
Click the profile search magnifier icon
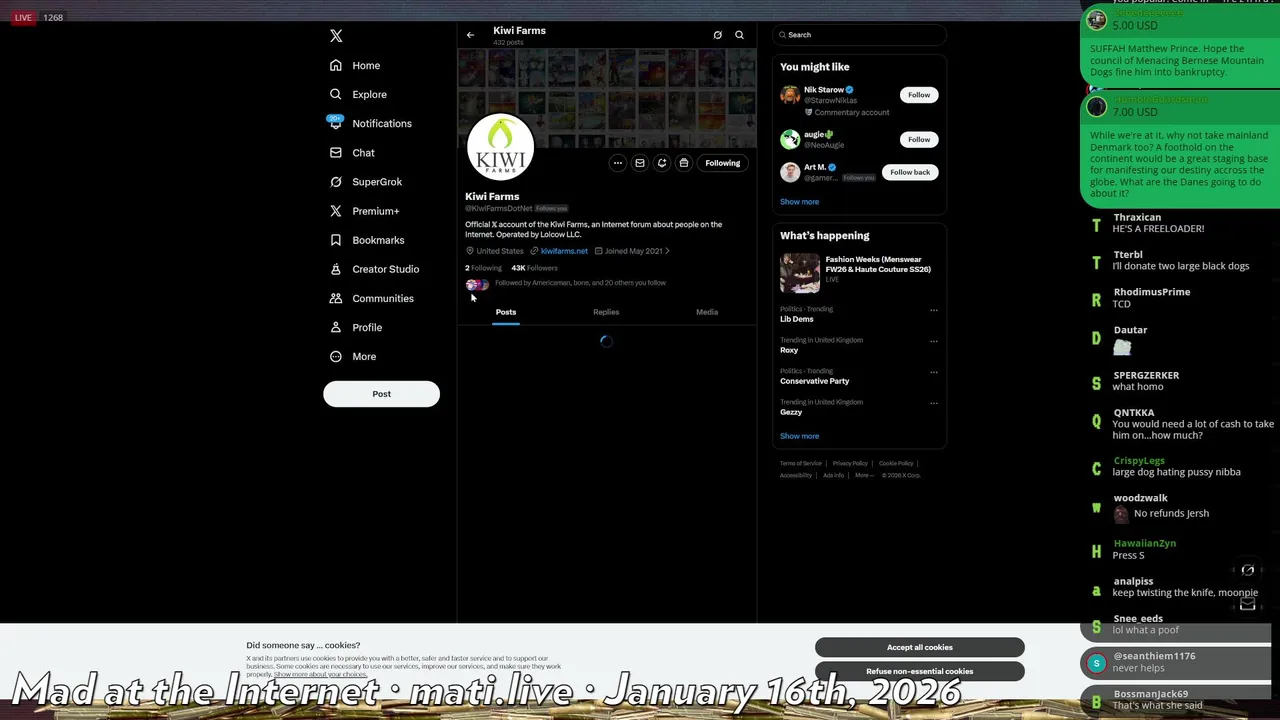click(x=739, y=35)
